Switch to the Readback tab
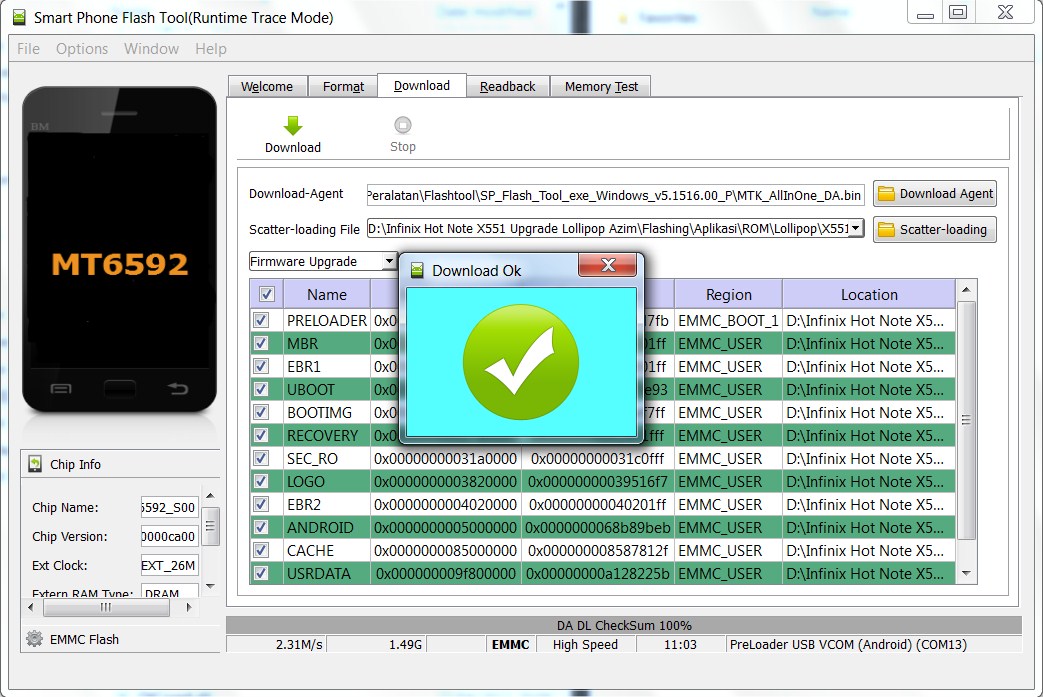Viewport: 1043px width, 697px height. (507, 86)
